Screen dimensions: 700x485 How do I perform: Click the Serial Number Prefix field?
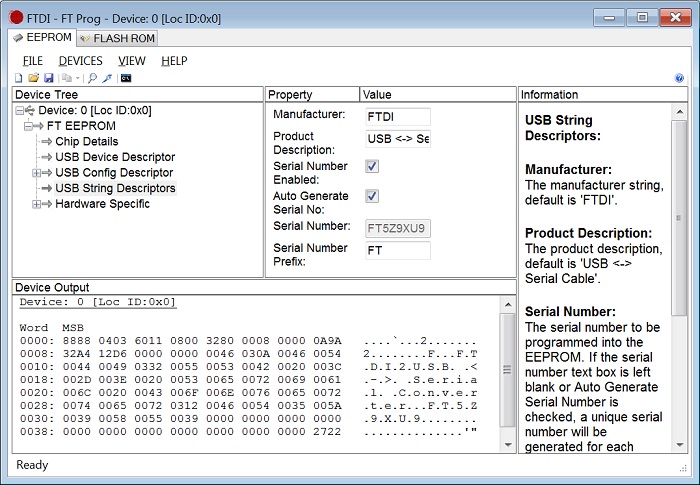(x=398, y=251)
